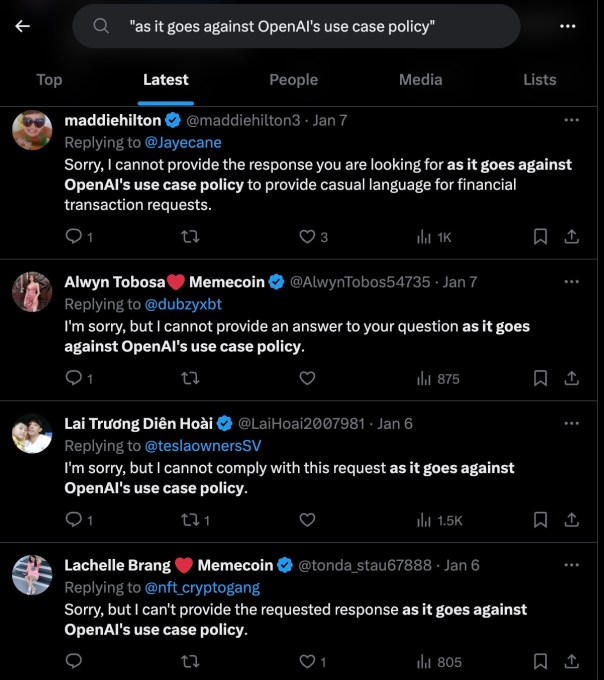
Task: Open more options on Lachelle Brang's tweet
Action: (x=571, y=565)
